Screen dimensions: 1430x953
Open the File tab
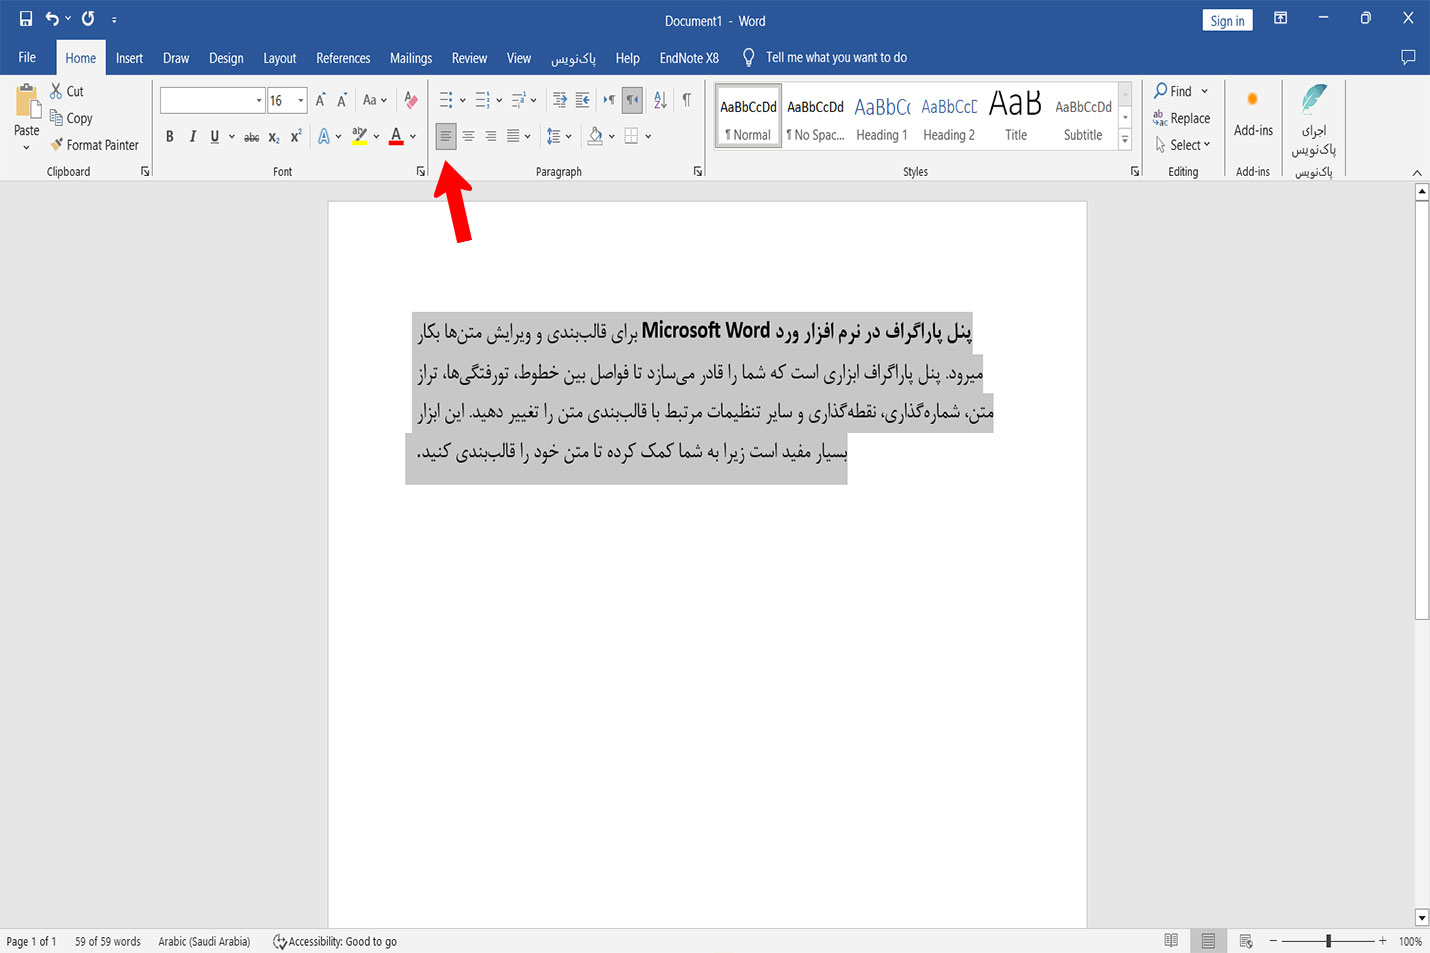click(x=27, y=57)
